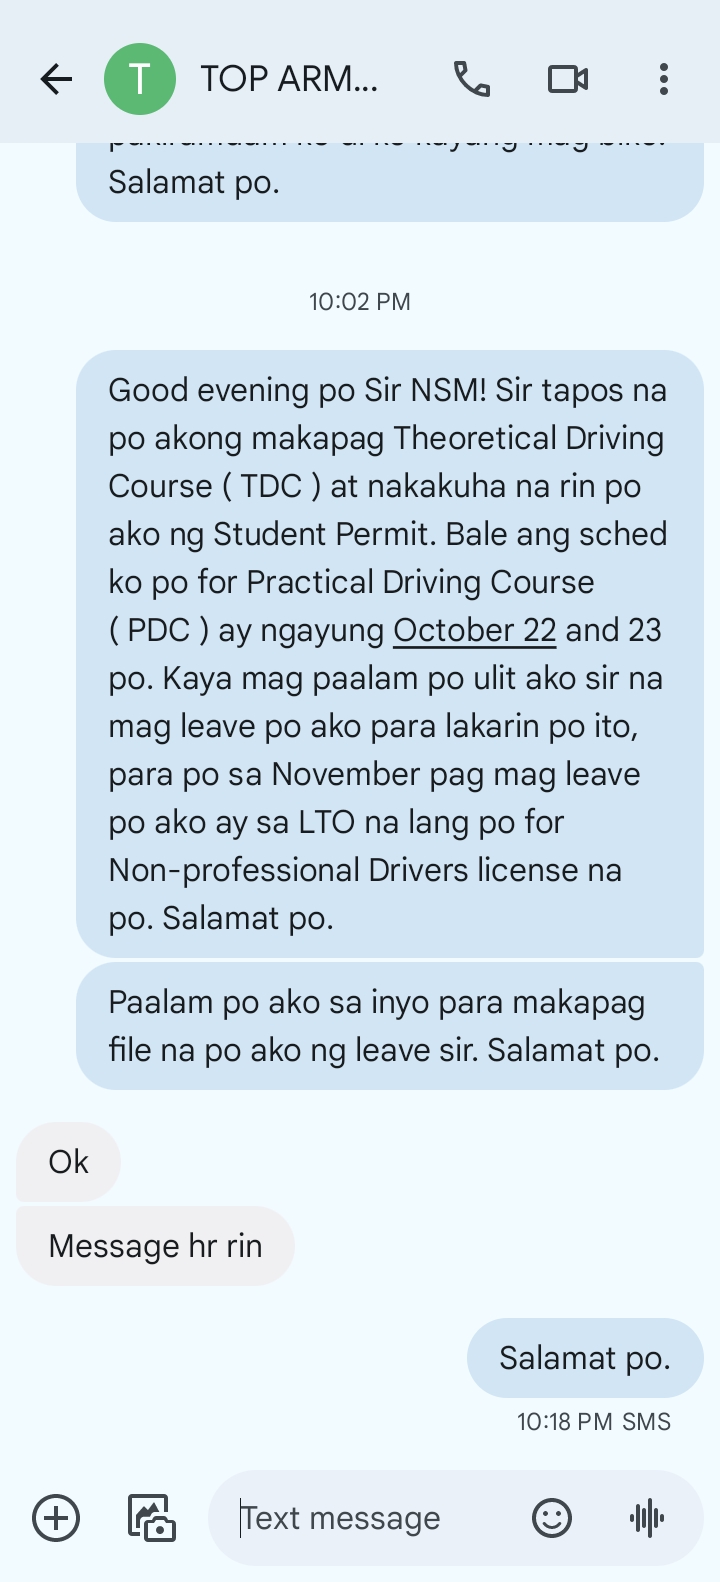Image resolution: width=720 pixels, height=1582 pixels.
Task: Open the TOP ARM... conversation details
Action: [289, 79]
